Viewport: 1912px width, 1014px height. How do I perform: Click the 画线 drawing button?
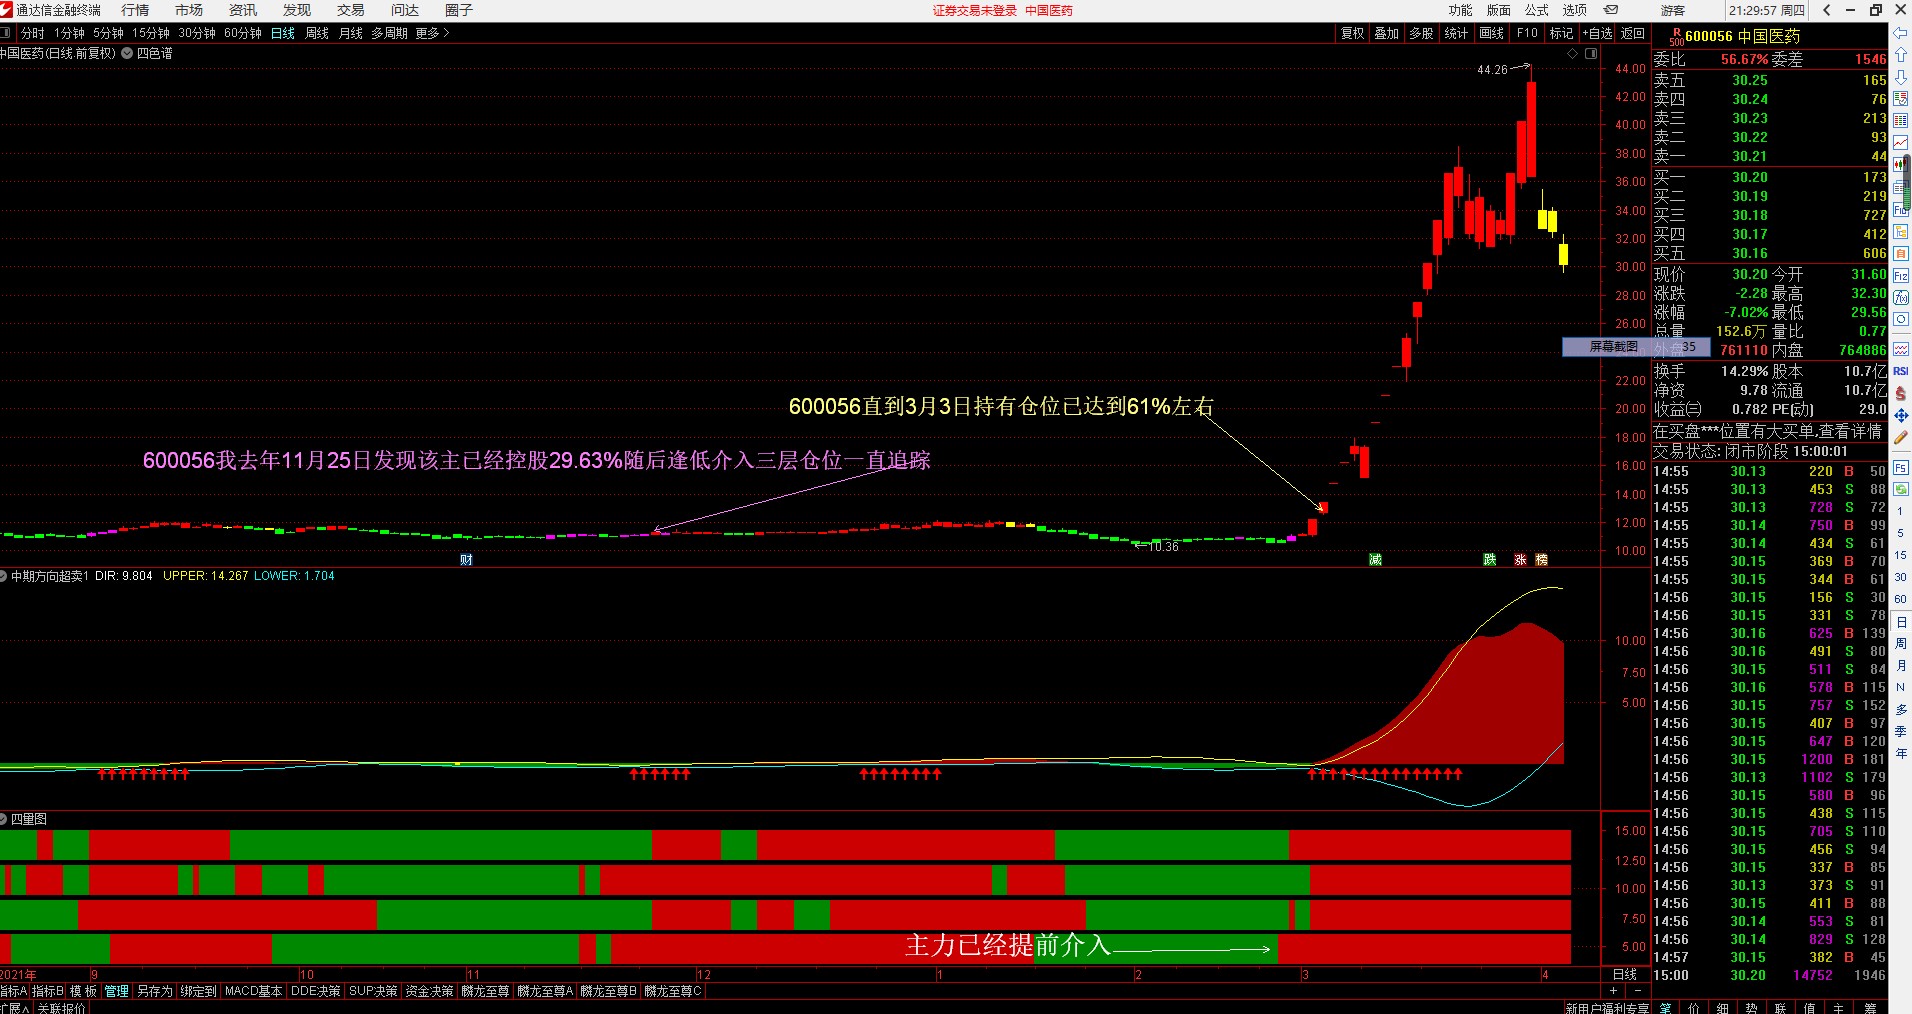pyautogui.click(x=1492, y=33)
